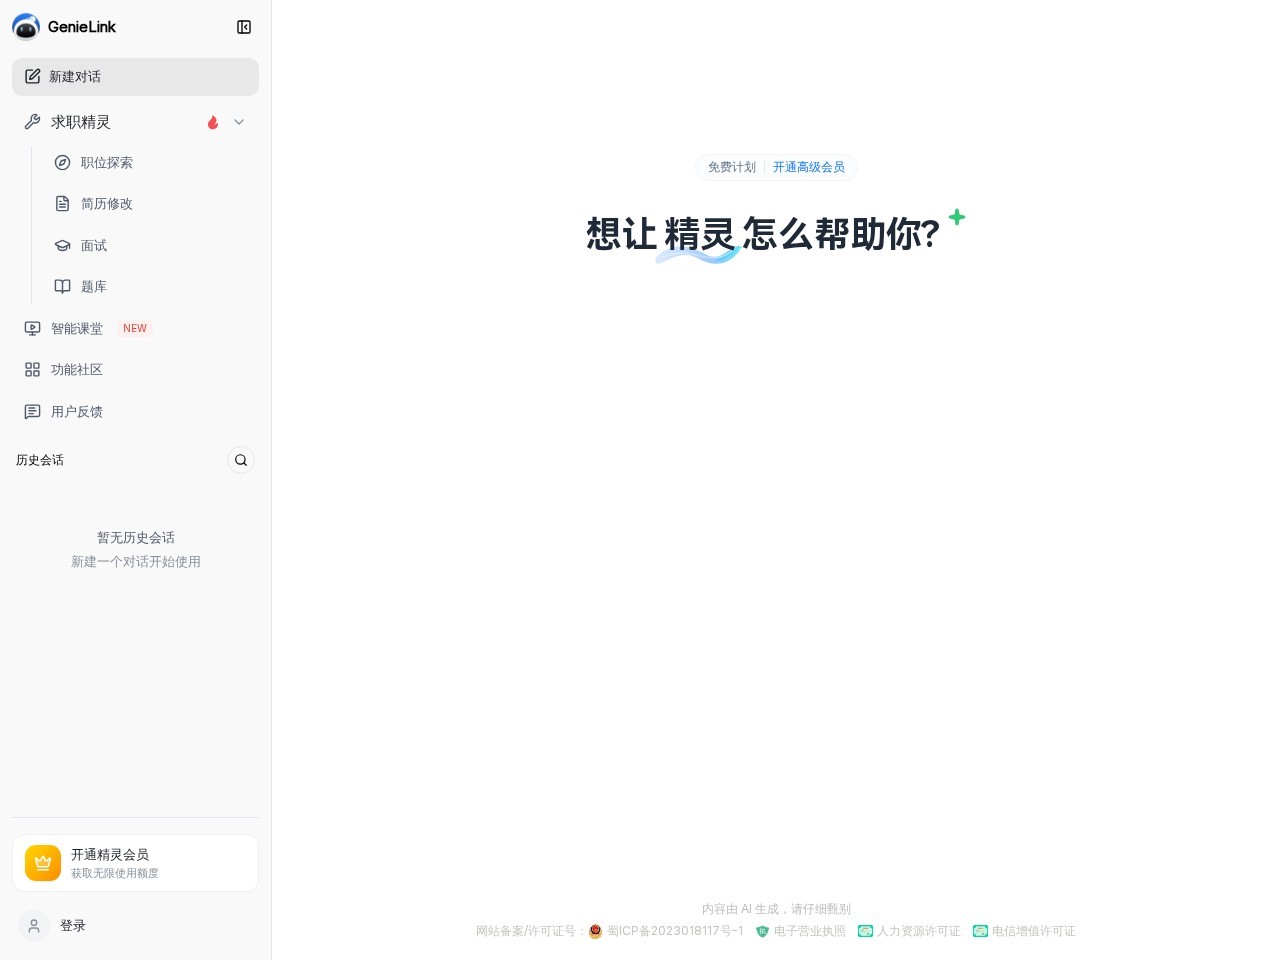Open the 人力资源许可证 link

919,931
